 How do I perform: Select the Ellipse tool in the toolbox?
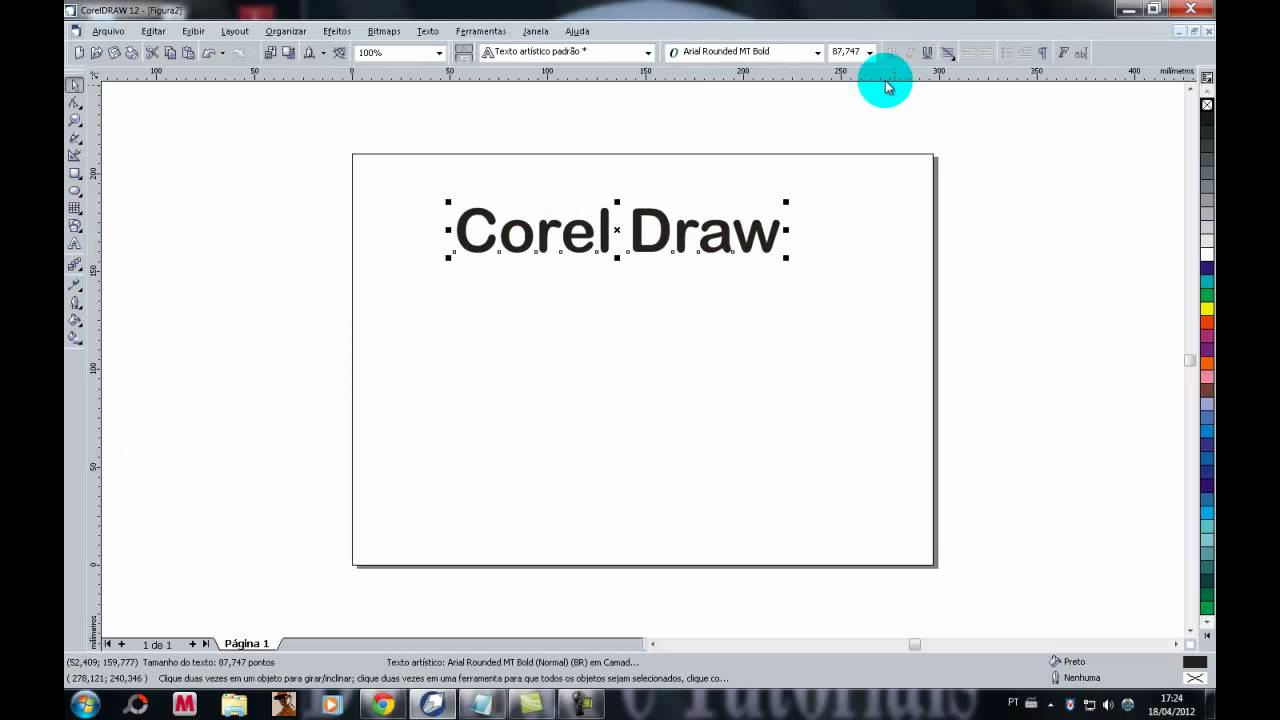point(75,191)
